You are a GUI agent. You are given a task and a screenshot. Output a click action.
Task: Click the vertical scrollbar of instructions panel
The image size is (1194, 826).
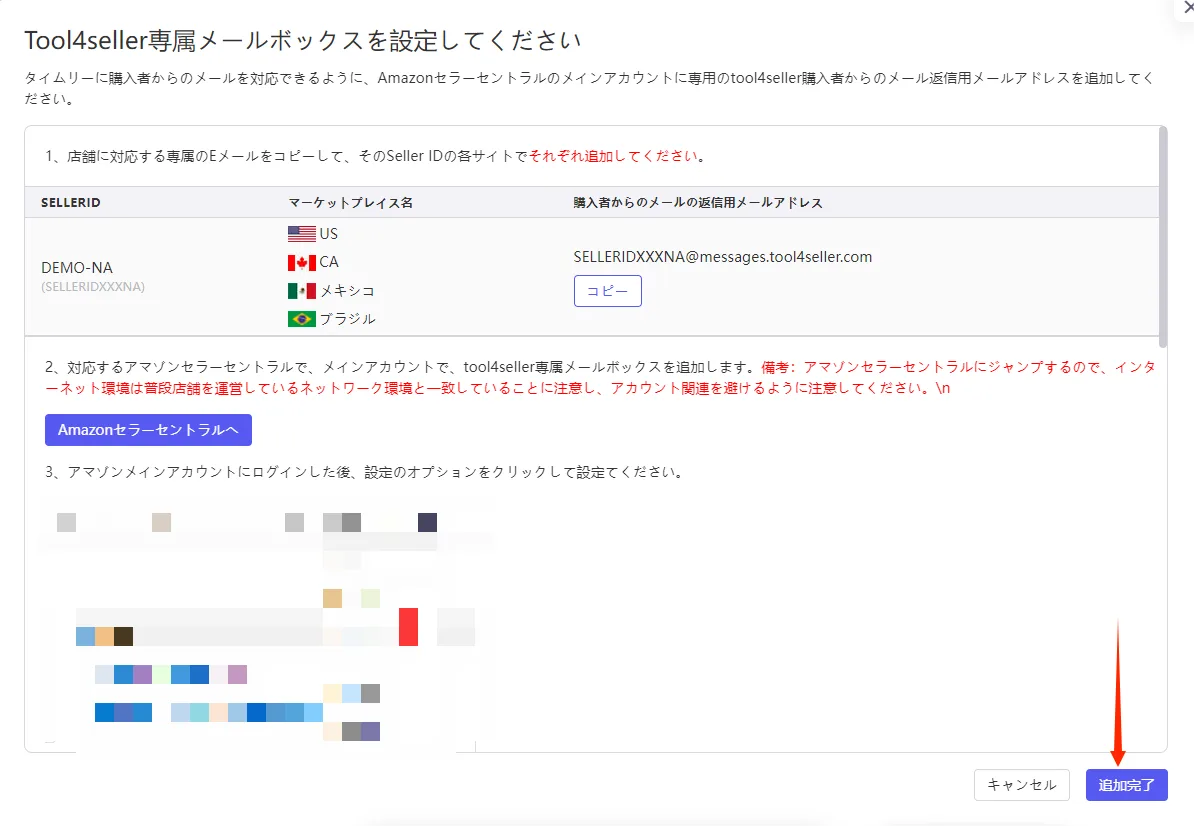point(1163,238)
